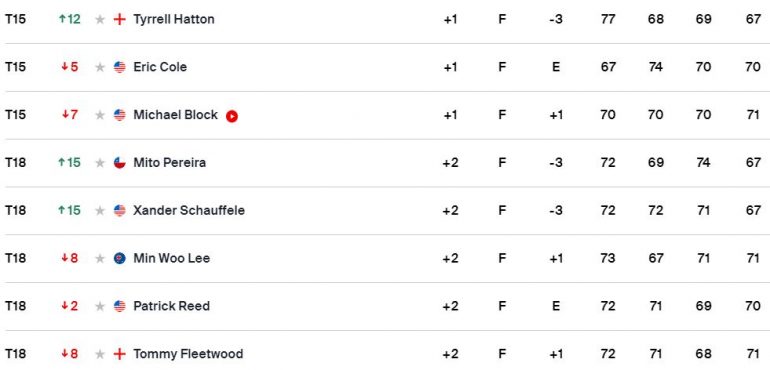Open Eric Cole's player name link
The image size is (770, 370).
(160, 67)
